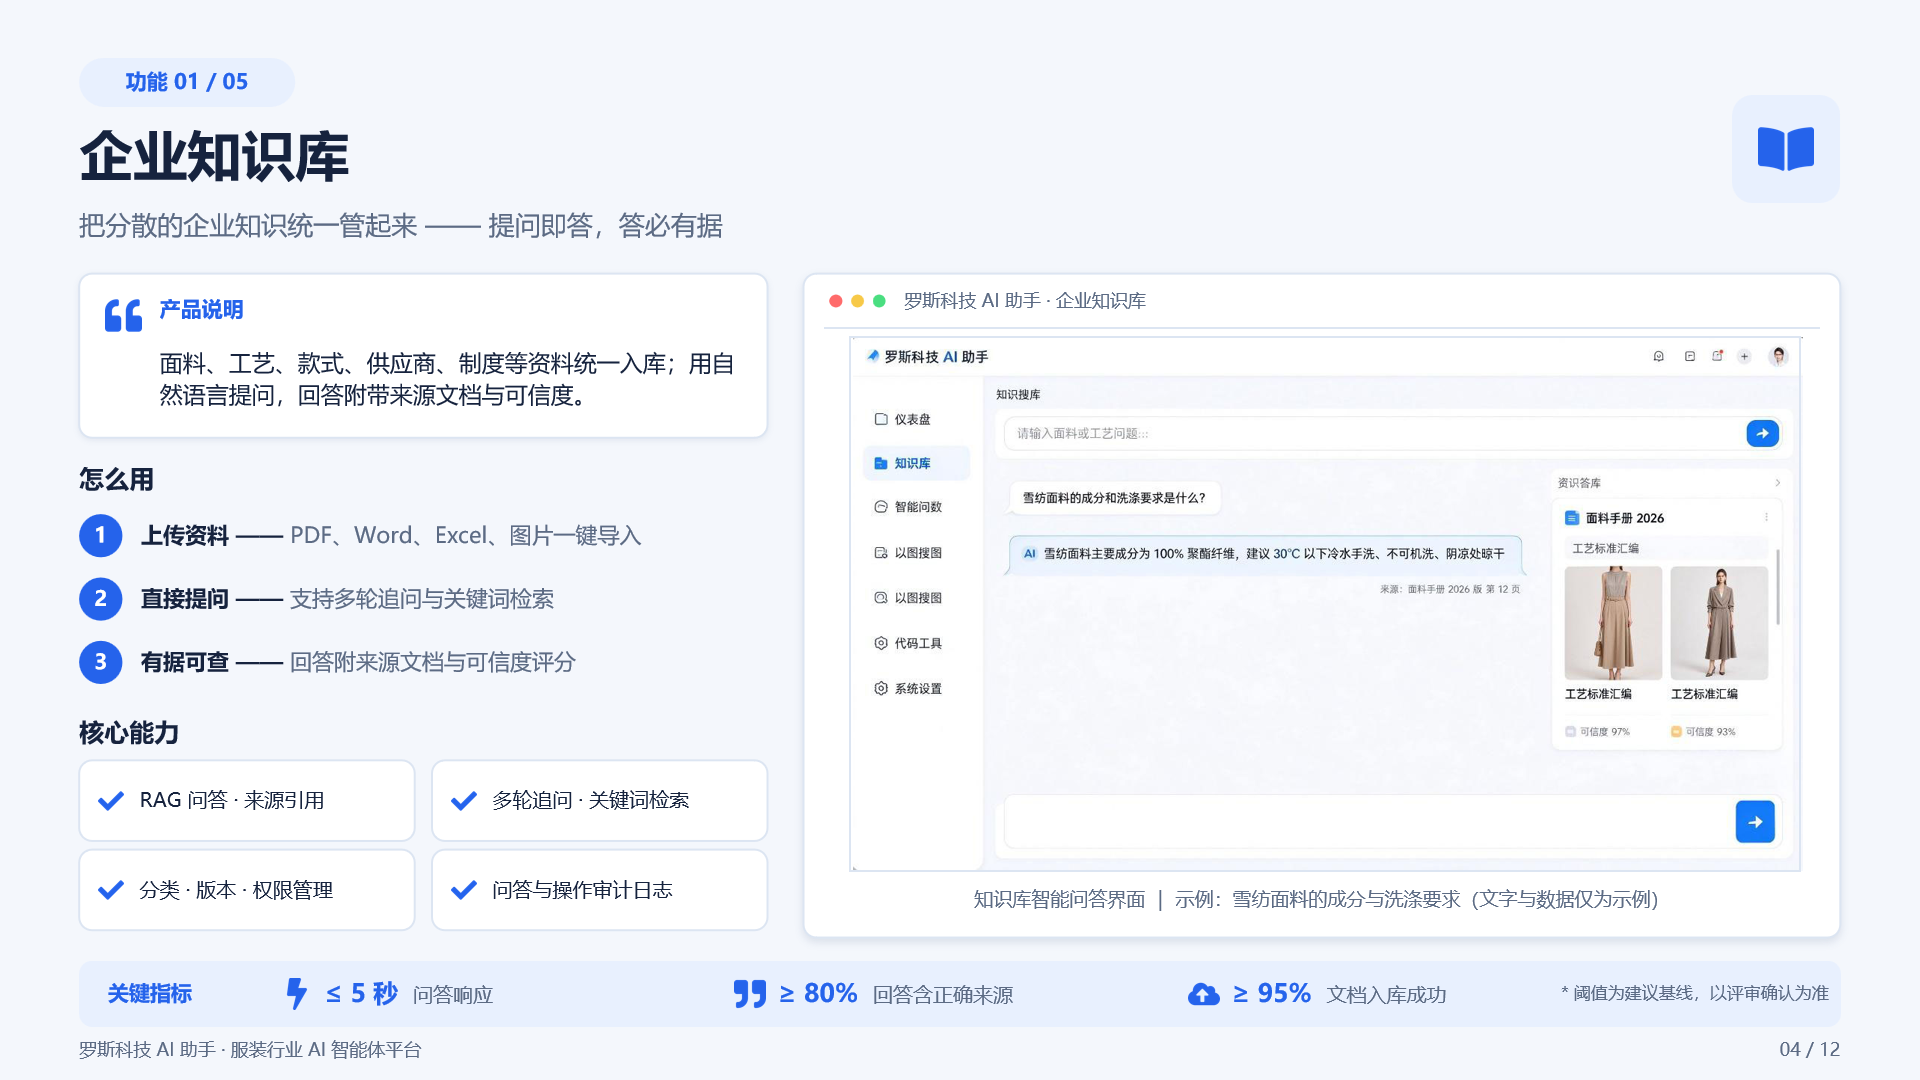This screenshot has height=1080, width=1920.
Task: Click the step 2 circle beside 直接提问
Action: tap(100, 599)
